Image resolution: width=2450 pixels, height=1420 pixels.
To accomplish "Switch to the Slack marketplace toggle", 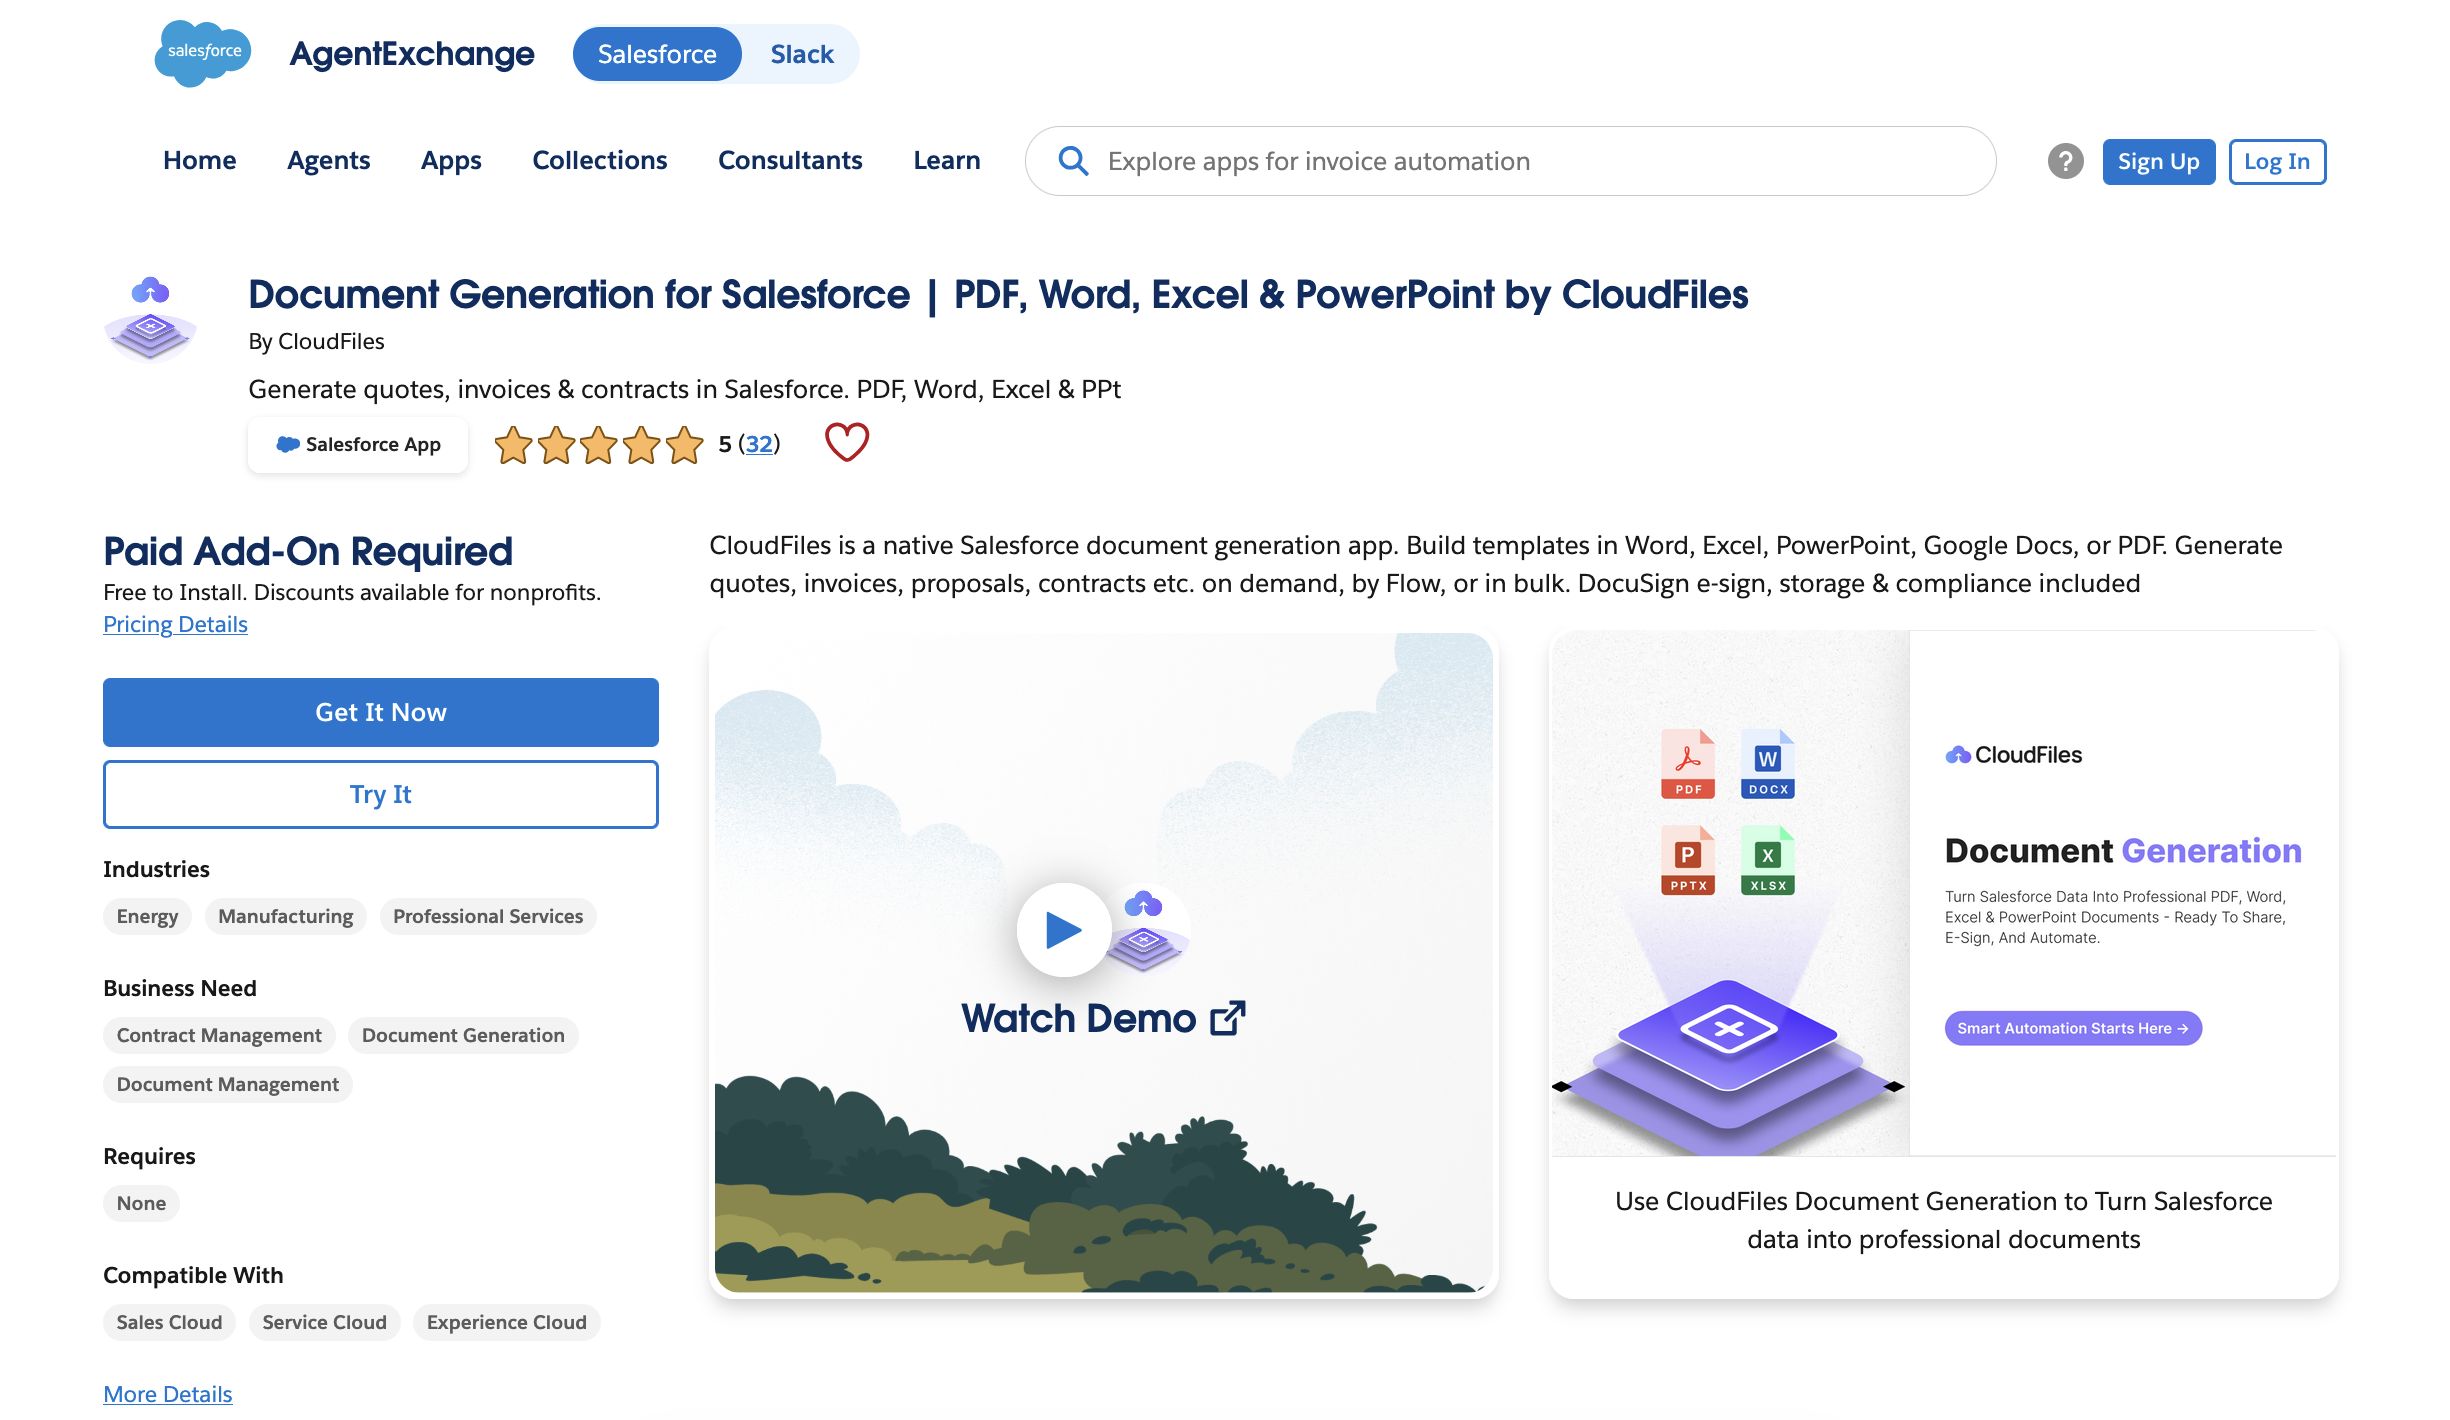I will point(802,54).
